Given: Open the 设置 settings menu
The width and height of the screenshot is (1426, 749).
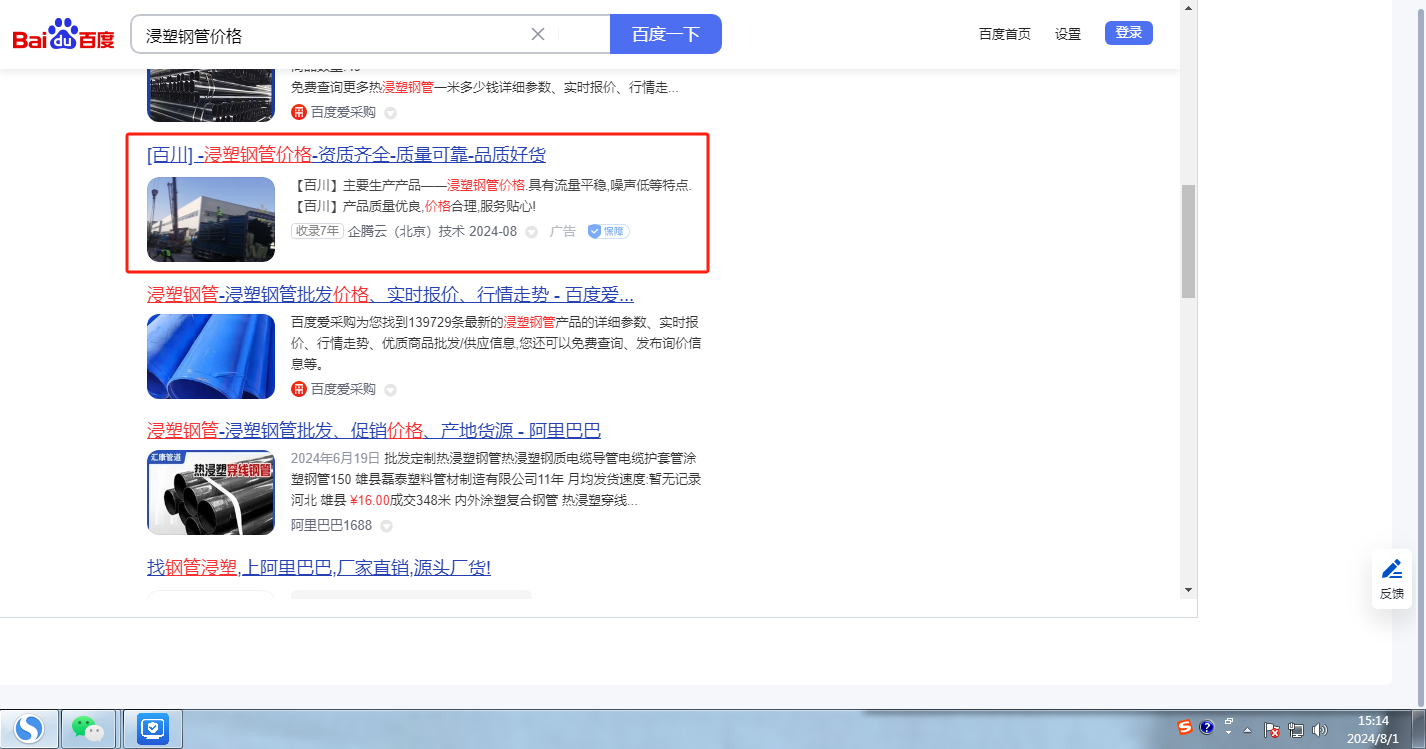Looking at the screenshot, I should (x=1067, y=34).
